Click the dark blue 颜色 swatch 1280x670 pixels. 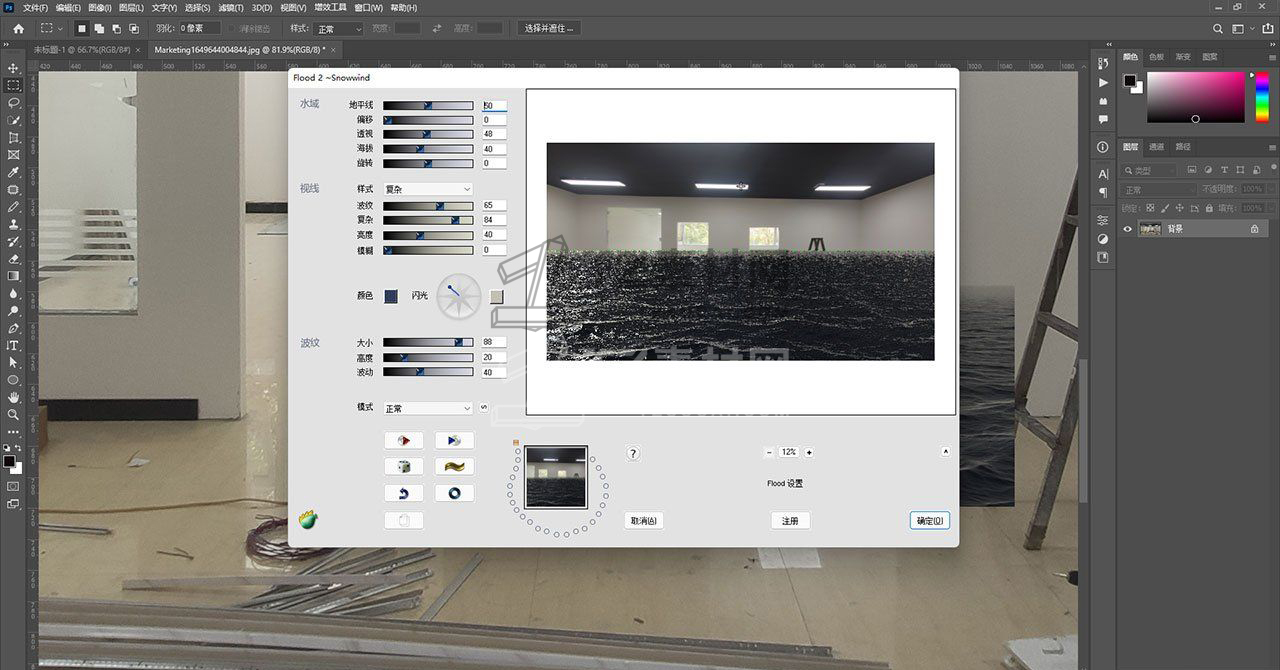392,296
